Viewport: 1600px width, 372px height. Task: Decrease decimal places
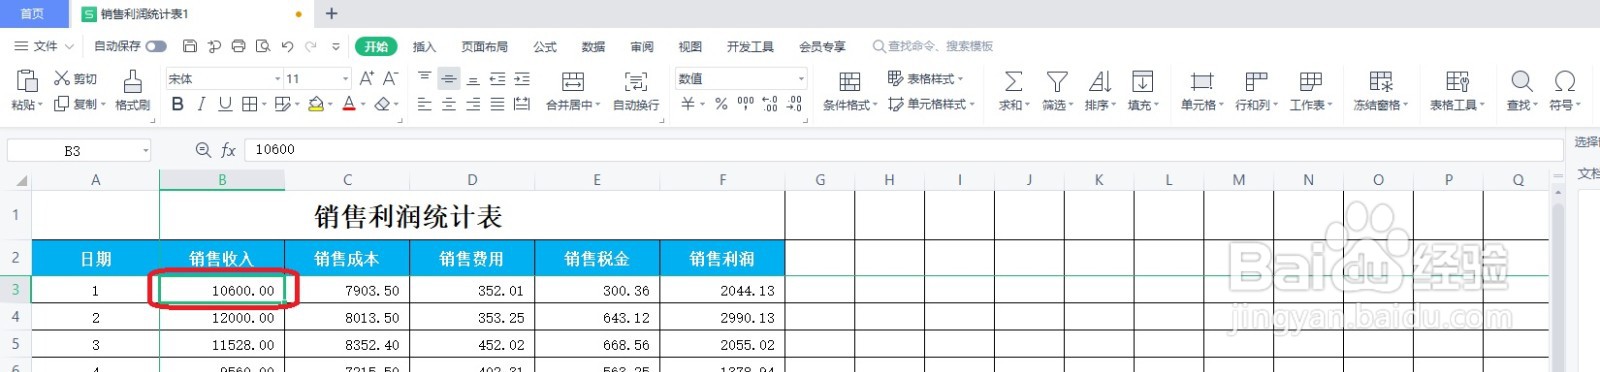(794, 104)
